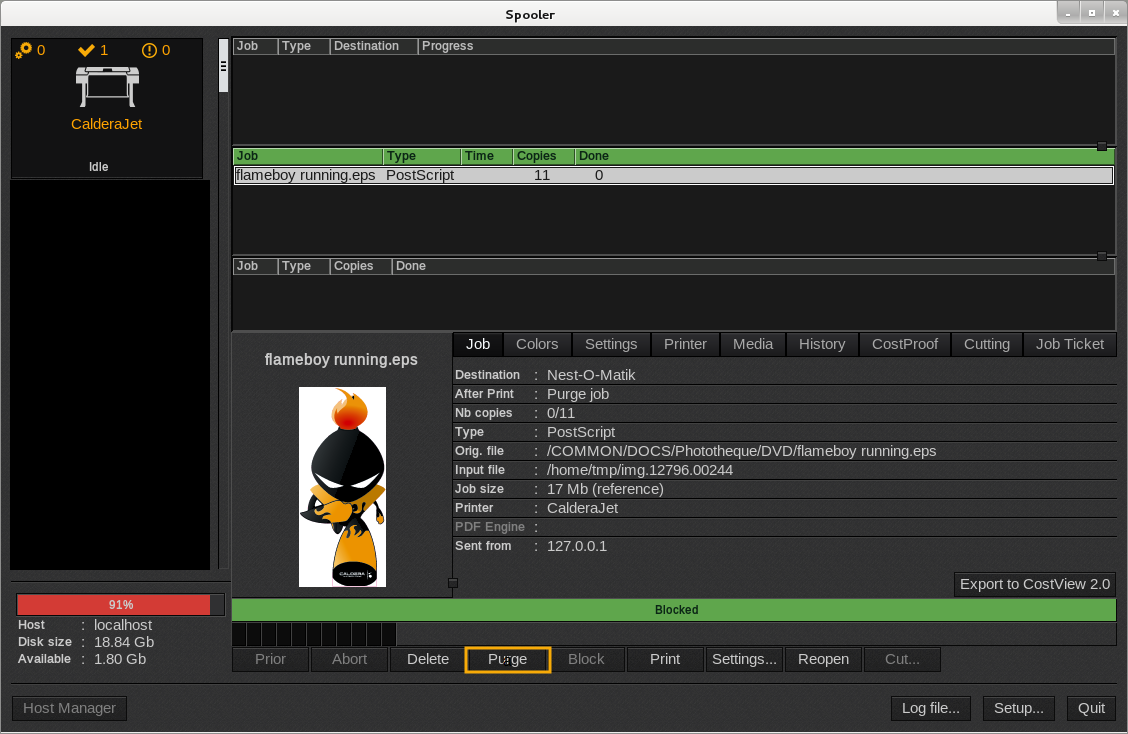This screenshot has width=1128, height=734.
Task: Click the Delete button
Action: point(428,659)
